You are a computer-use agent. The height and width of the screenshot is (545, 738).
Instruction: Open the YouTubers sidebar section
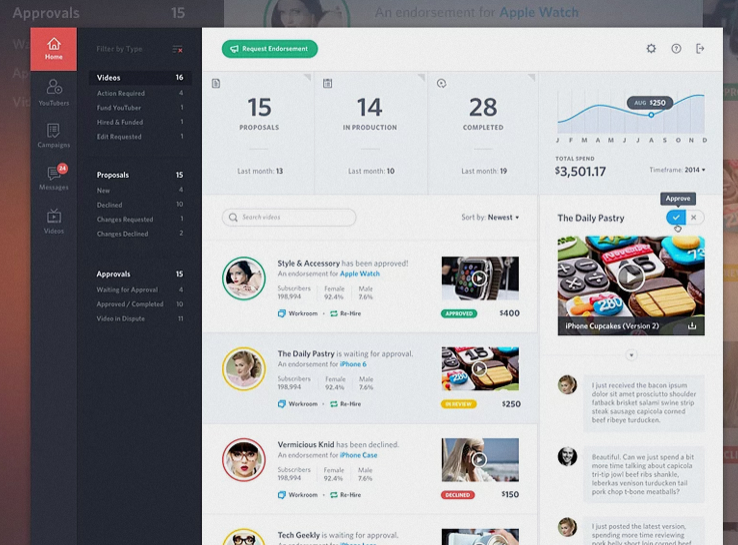click(x=54, y=92)
